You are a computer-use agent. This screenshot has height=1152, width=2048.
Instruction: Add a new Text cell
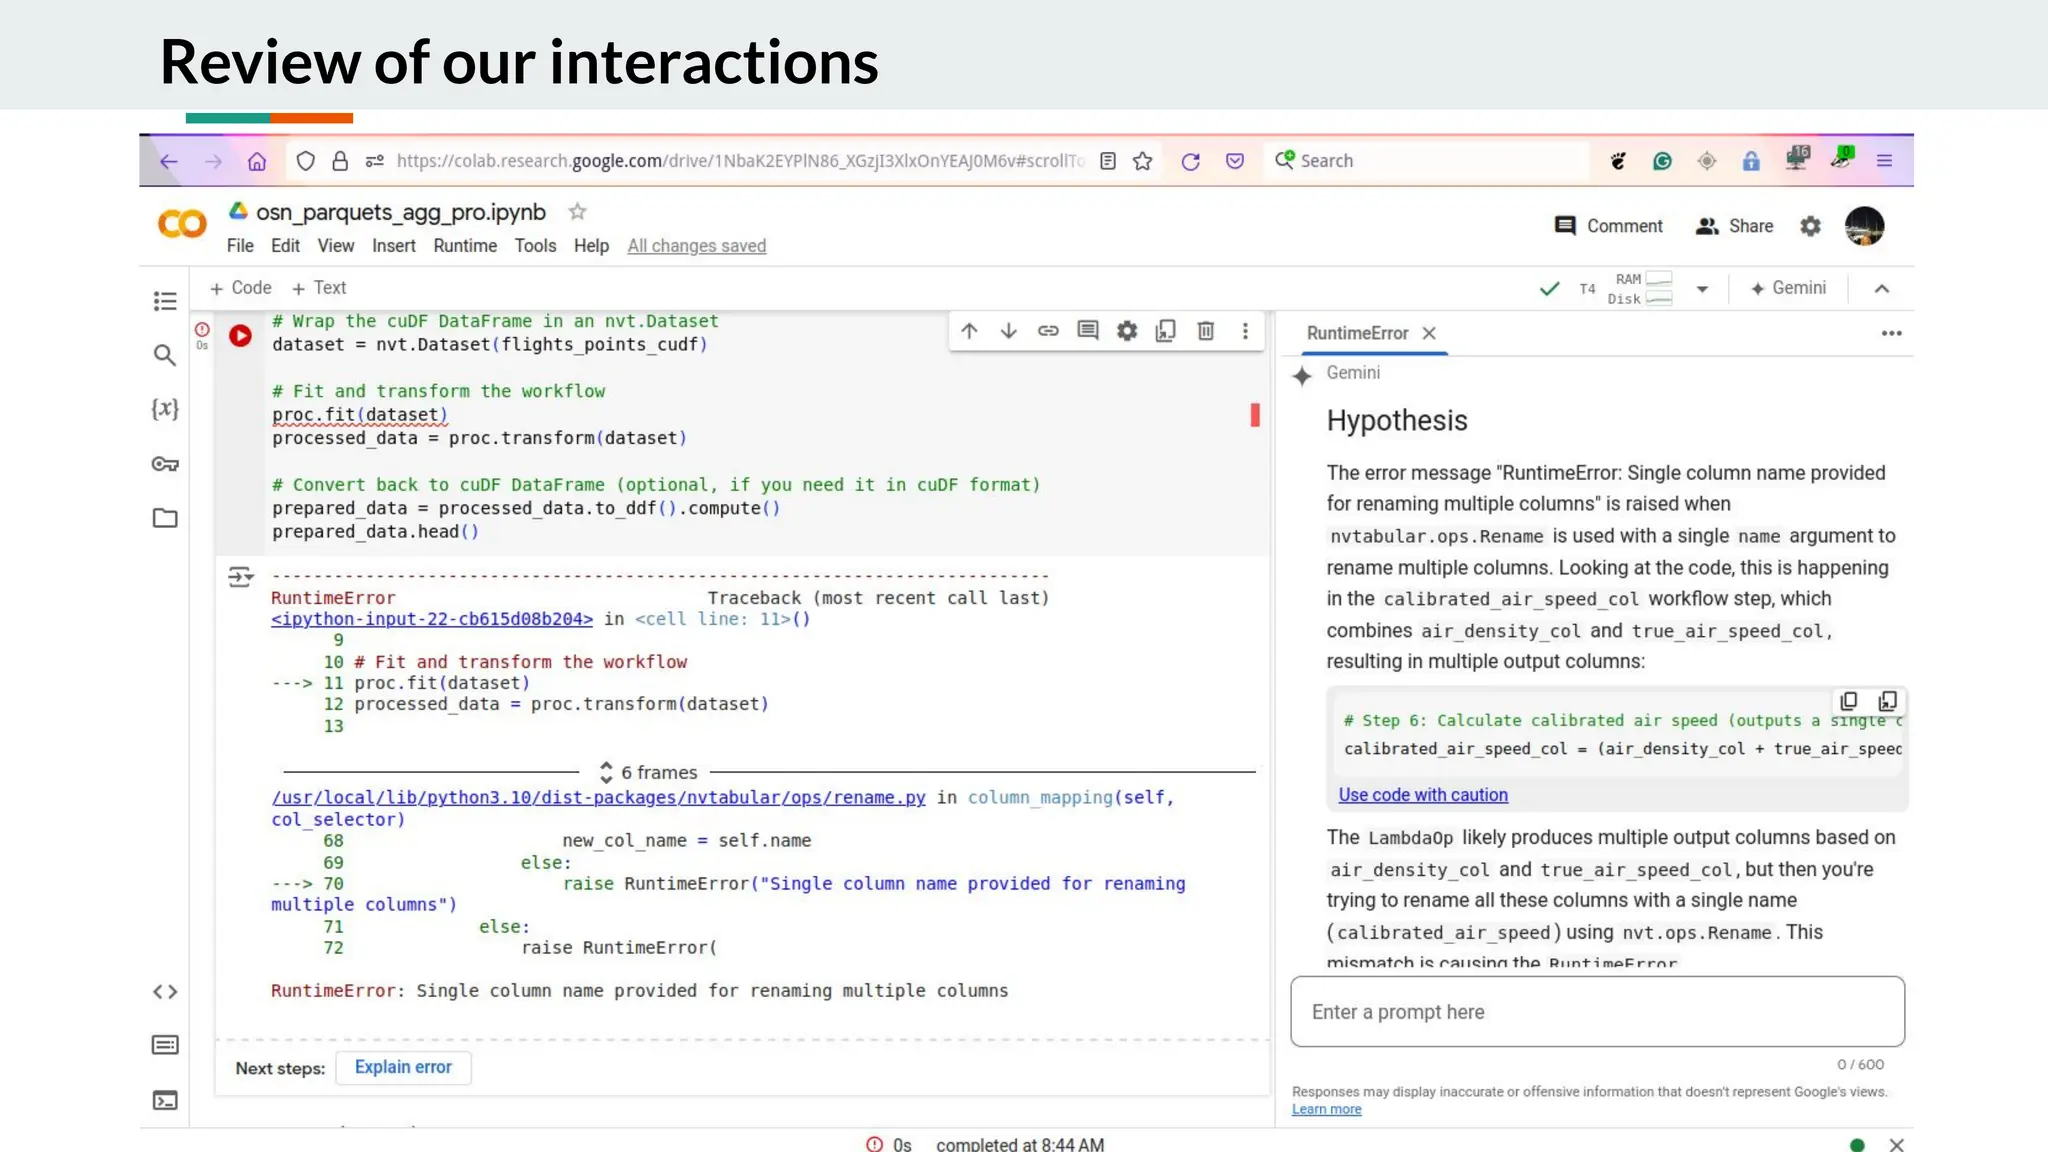[319, 288]
